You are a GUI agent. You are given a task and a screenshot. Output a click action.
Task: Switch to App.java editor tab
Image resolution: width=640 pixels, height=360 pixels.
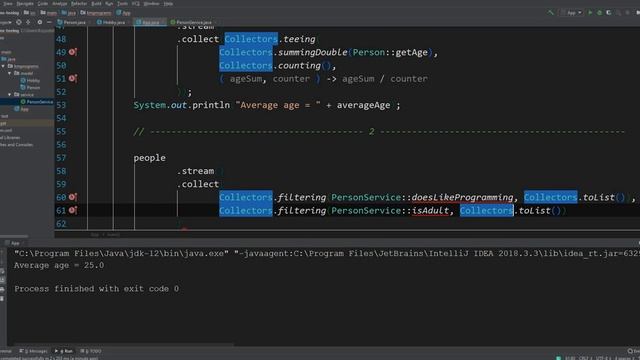point(149,22)
